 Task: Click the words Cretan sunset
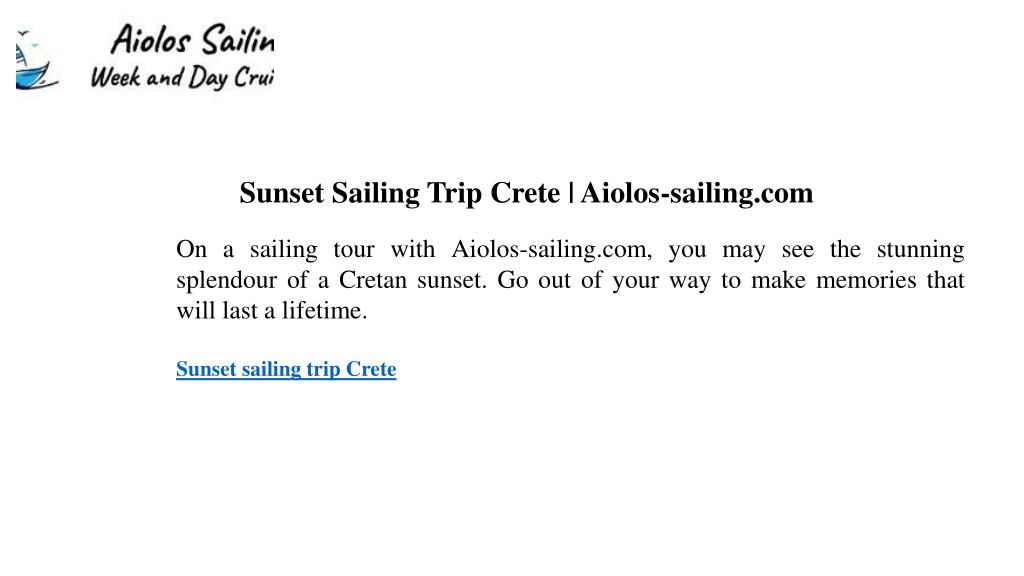413,280
